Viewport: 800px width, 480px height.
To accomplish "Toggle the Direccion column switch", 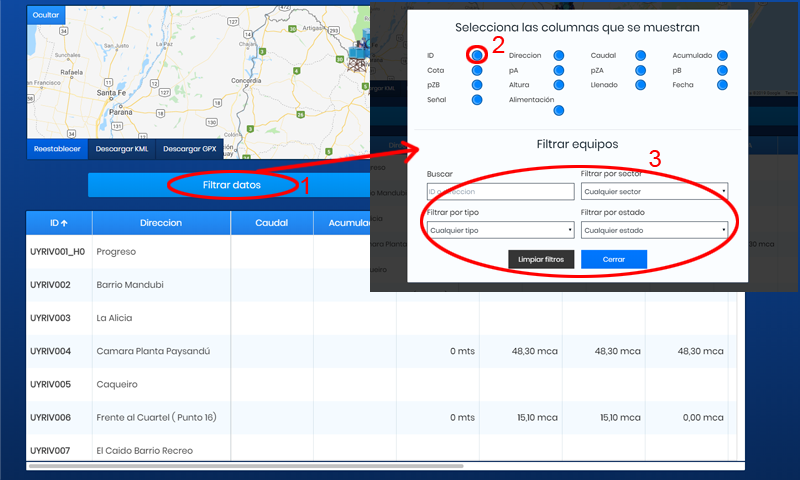I will 558,56.
